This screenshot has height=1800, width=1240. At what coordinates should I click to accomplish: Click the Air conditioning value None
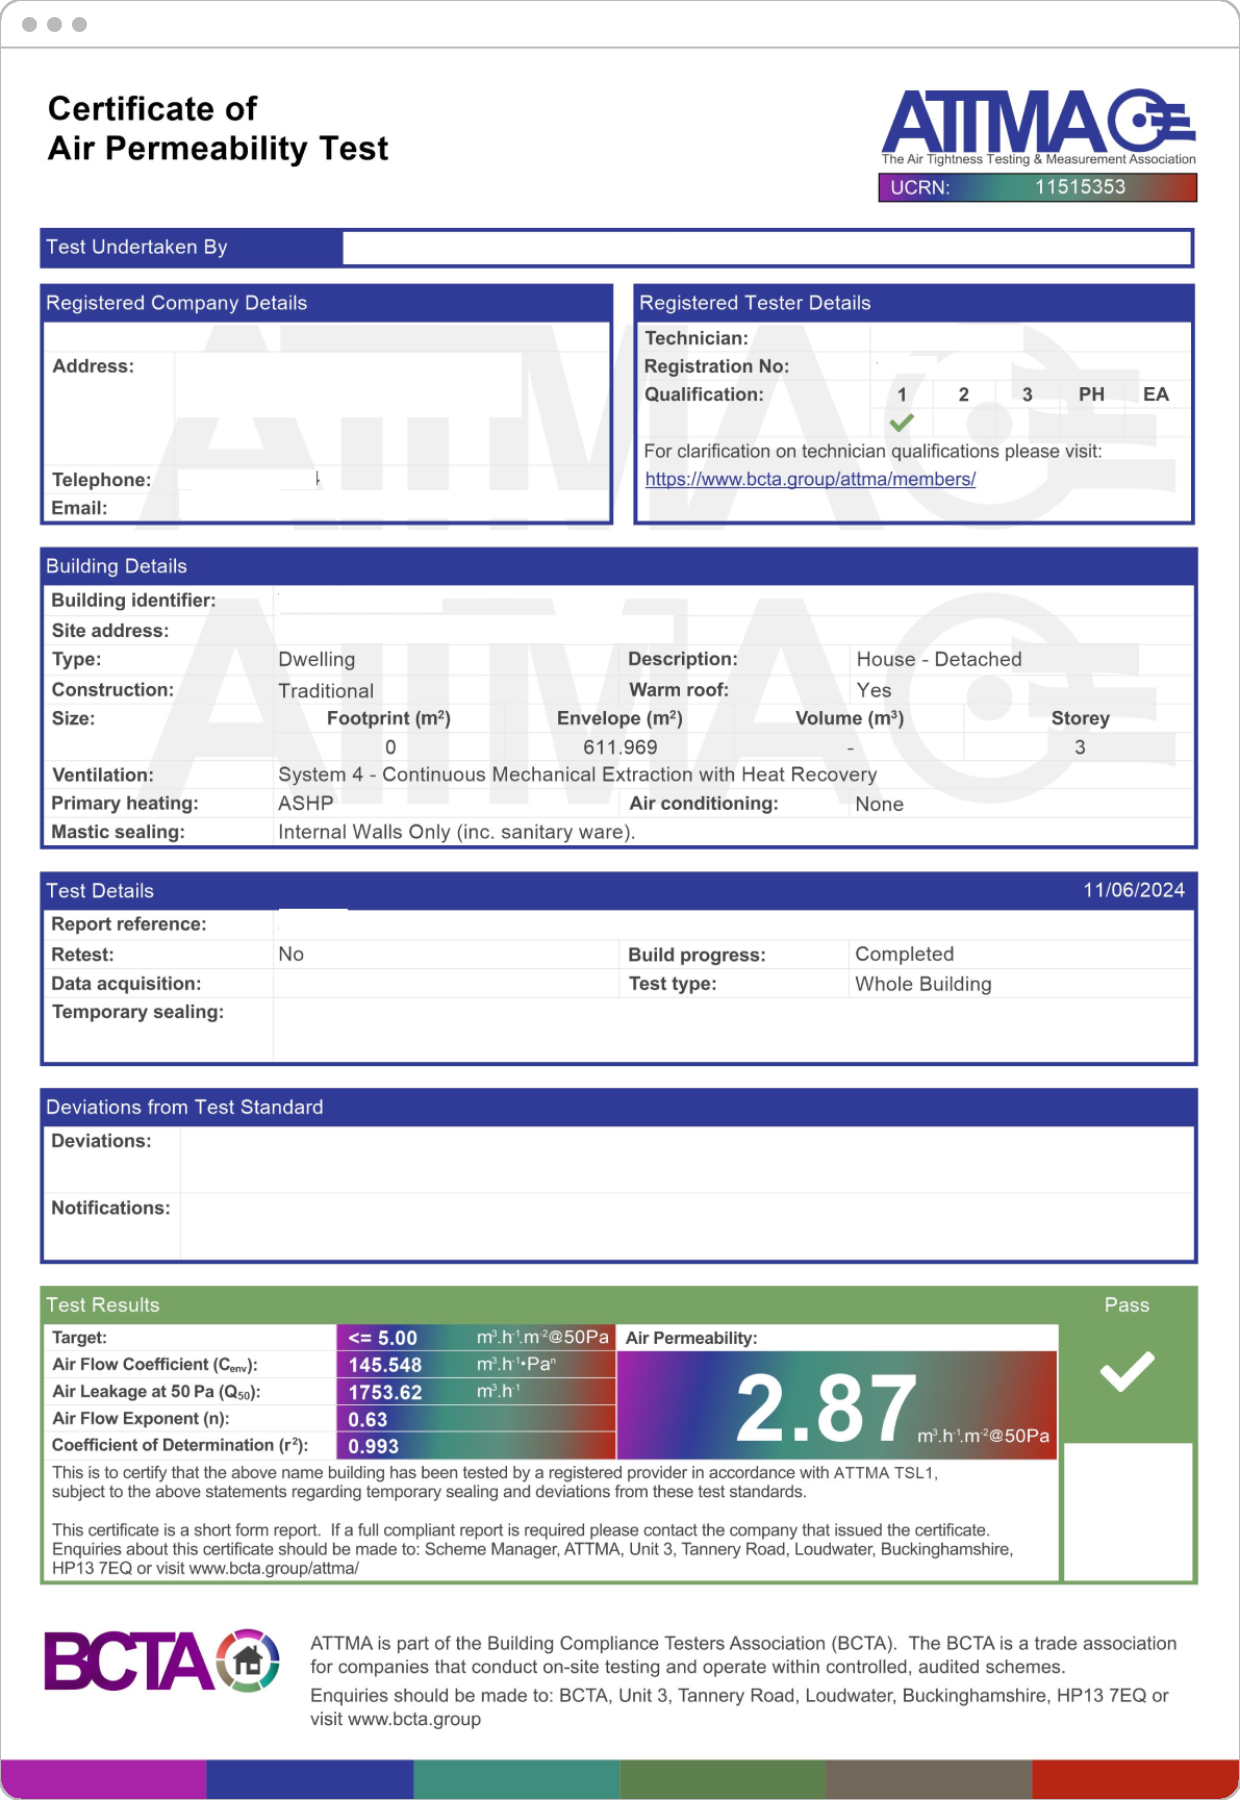click(879, 804)
